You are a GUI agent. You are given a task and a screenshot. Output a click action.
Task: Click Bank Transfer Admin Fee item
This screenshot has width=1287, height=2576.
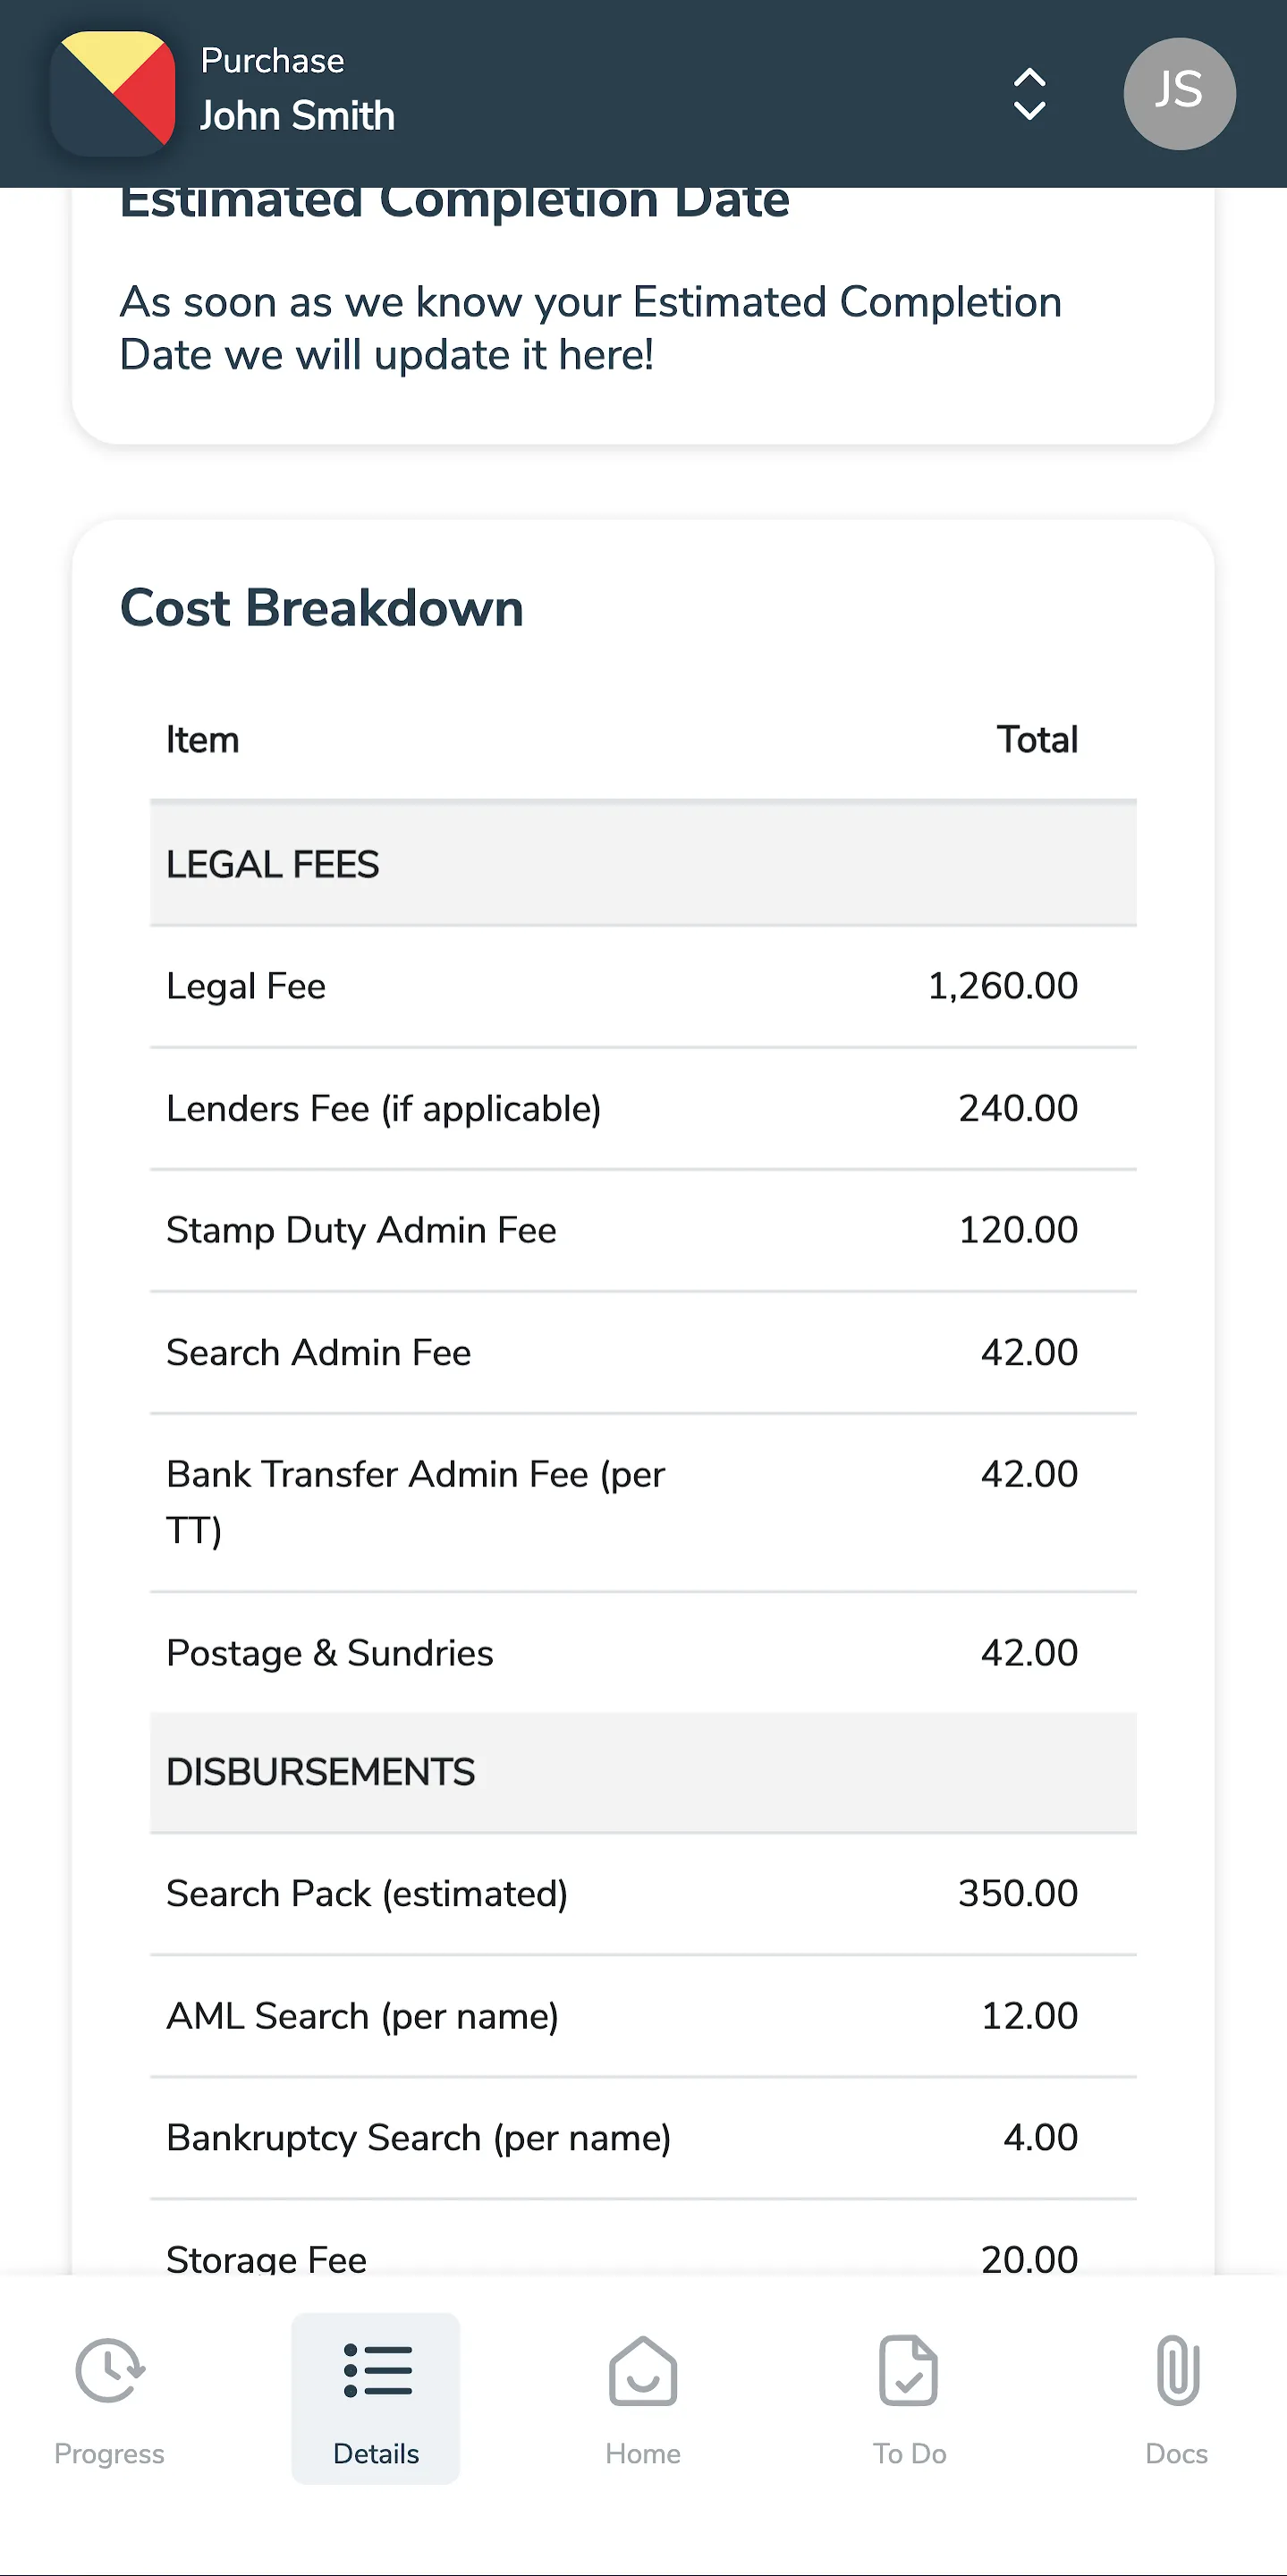coord(416,1502)
